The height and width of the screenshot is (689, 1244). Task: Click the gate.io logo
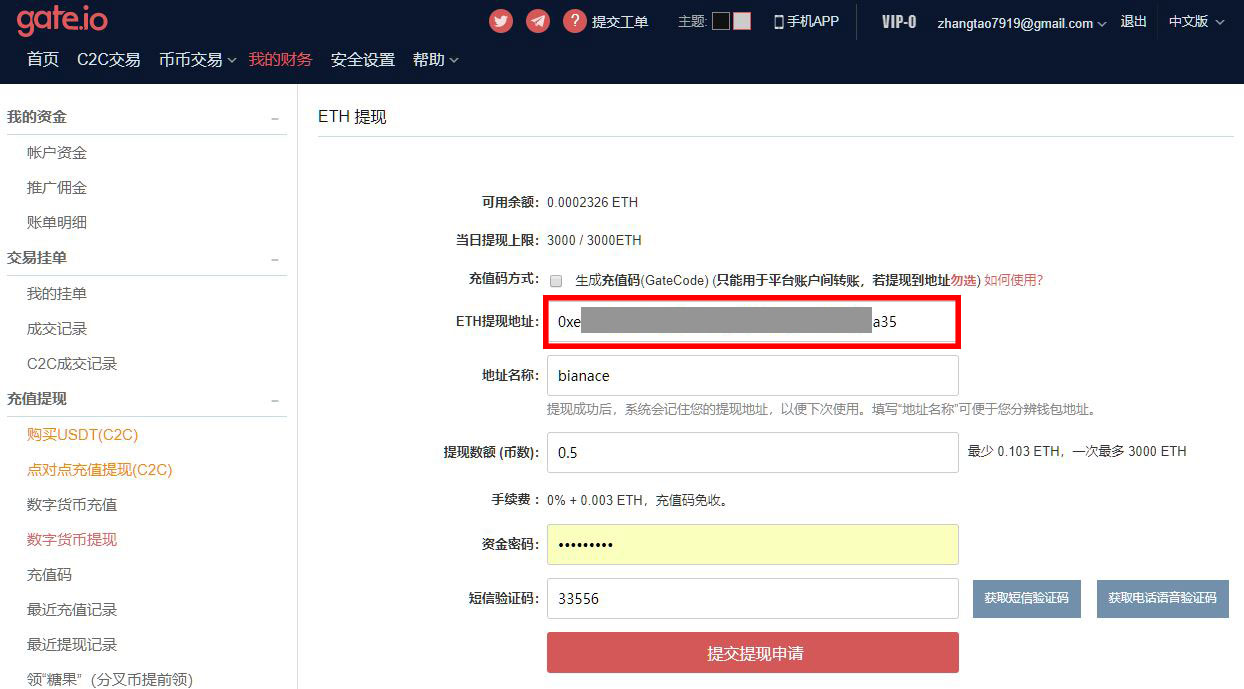[62, 20]
